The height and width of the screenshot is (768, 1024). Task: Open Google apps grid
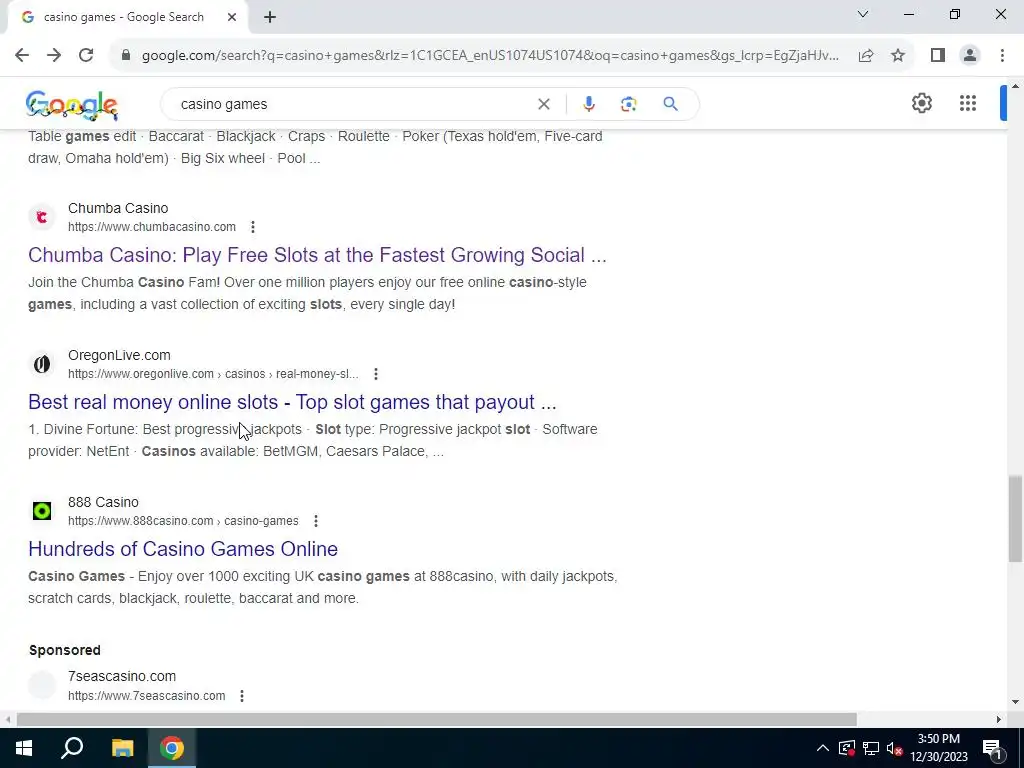968,103
